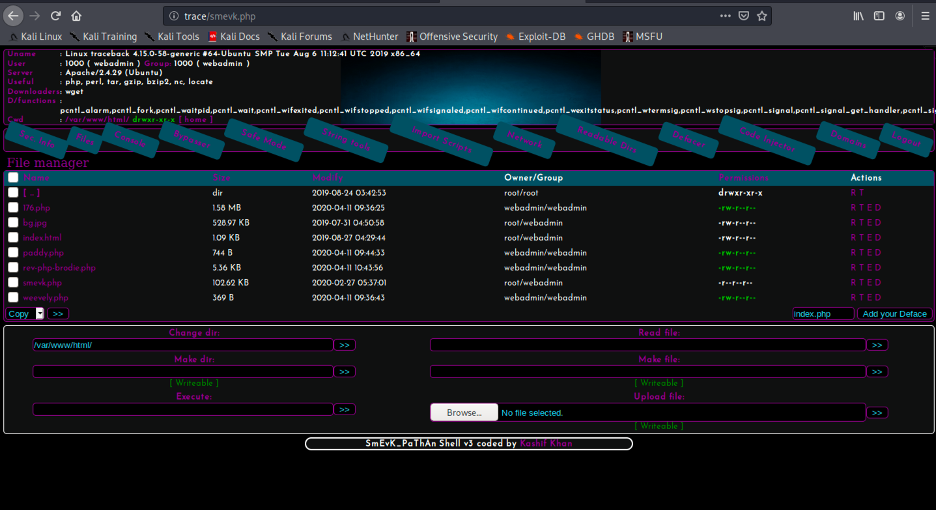The image size is (936, 510).
Task: Open the Safe Mode tab
Action: 264,140
